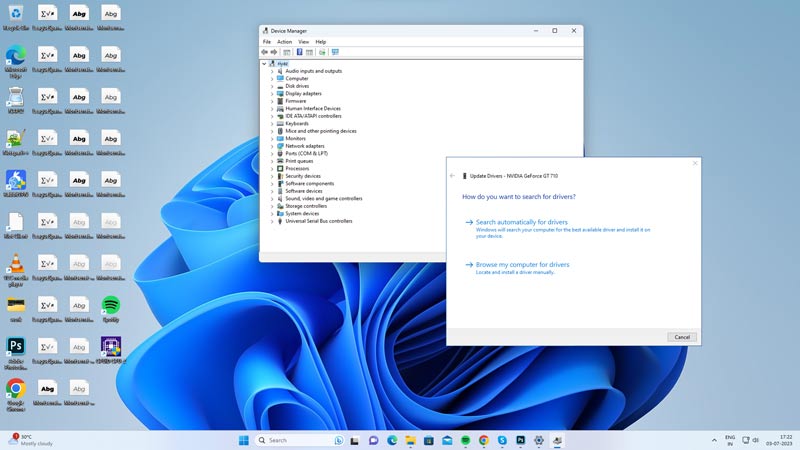Expand the Keyboards category
The height and width of the screenshot is (450, 800).
tap(272, 123)
